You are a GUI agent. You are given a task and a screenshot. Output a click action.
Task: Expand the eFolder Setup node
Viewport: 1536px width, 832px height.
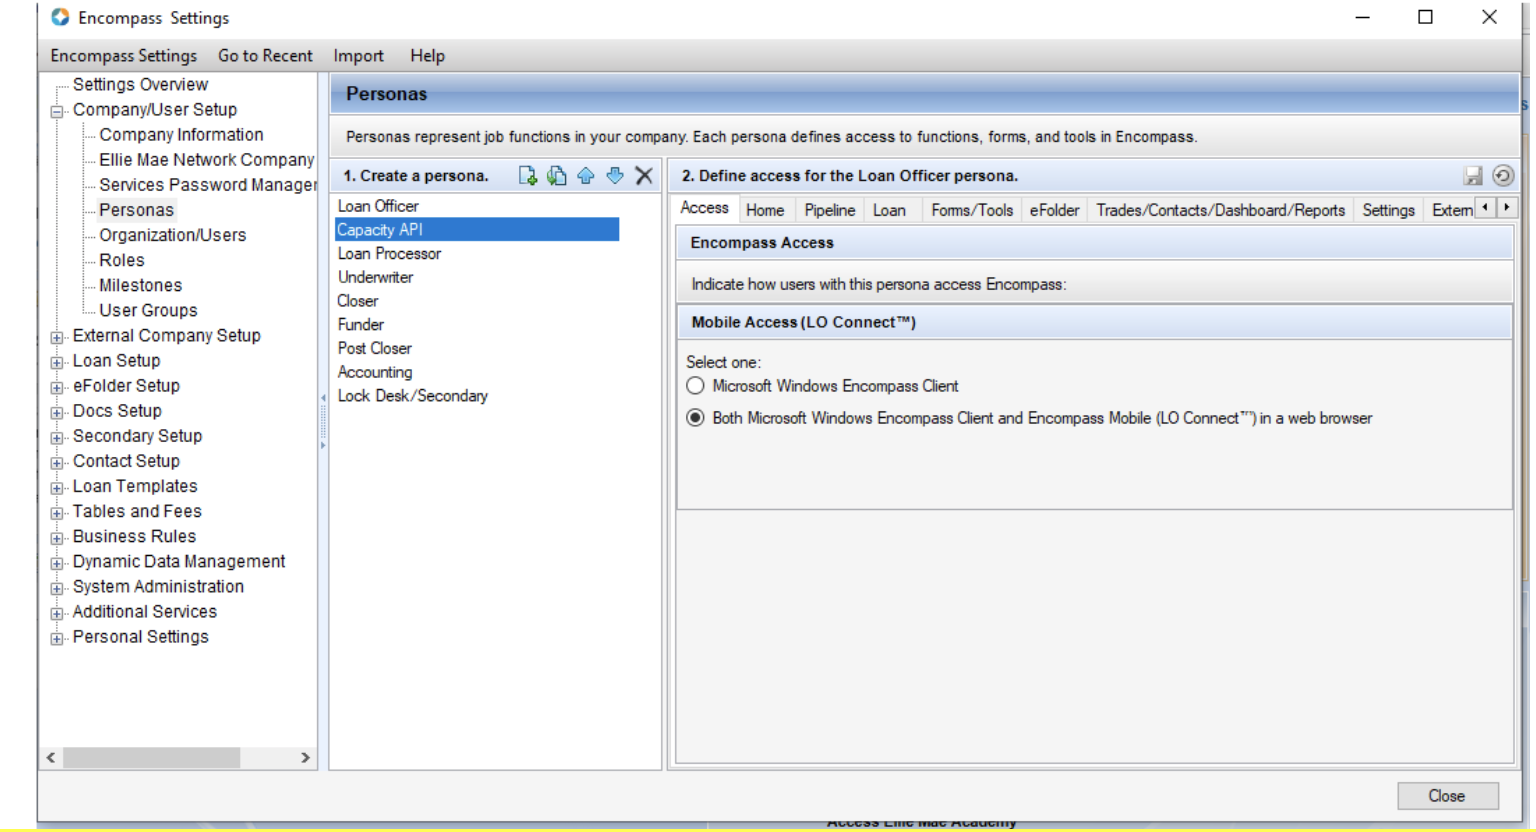(57, 387)
